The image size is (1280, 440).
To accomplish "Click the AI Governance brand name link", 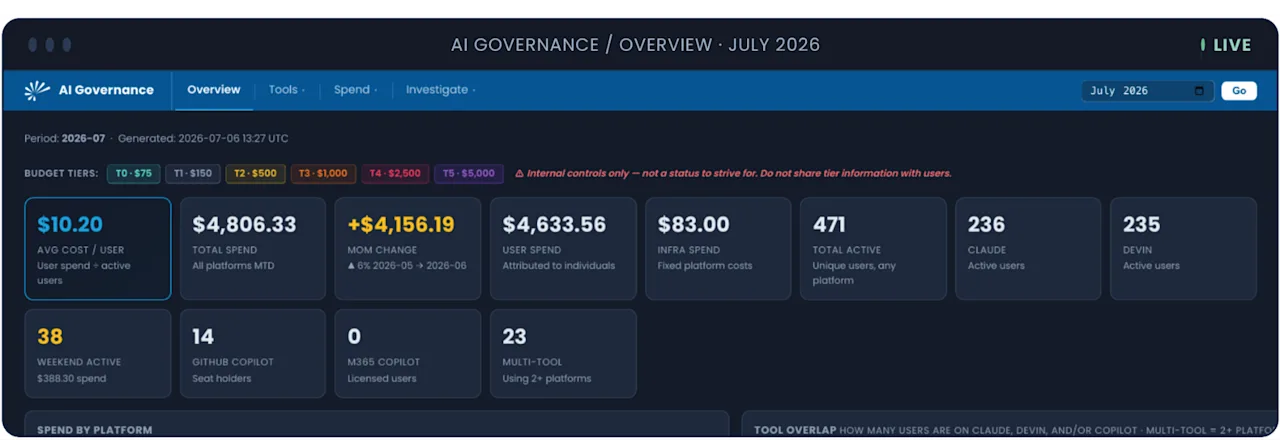I will coord(106,90).
